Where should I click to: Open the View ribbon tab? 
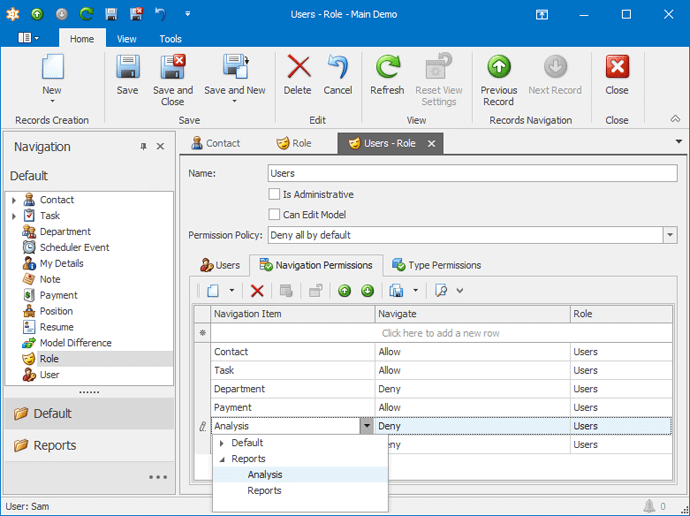click(x=127, y=39)
